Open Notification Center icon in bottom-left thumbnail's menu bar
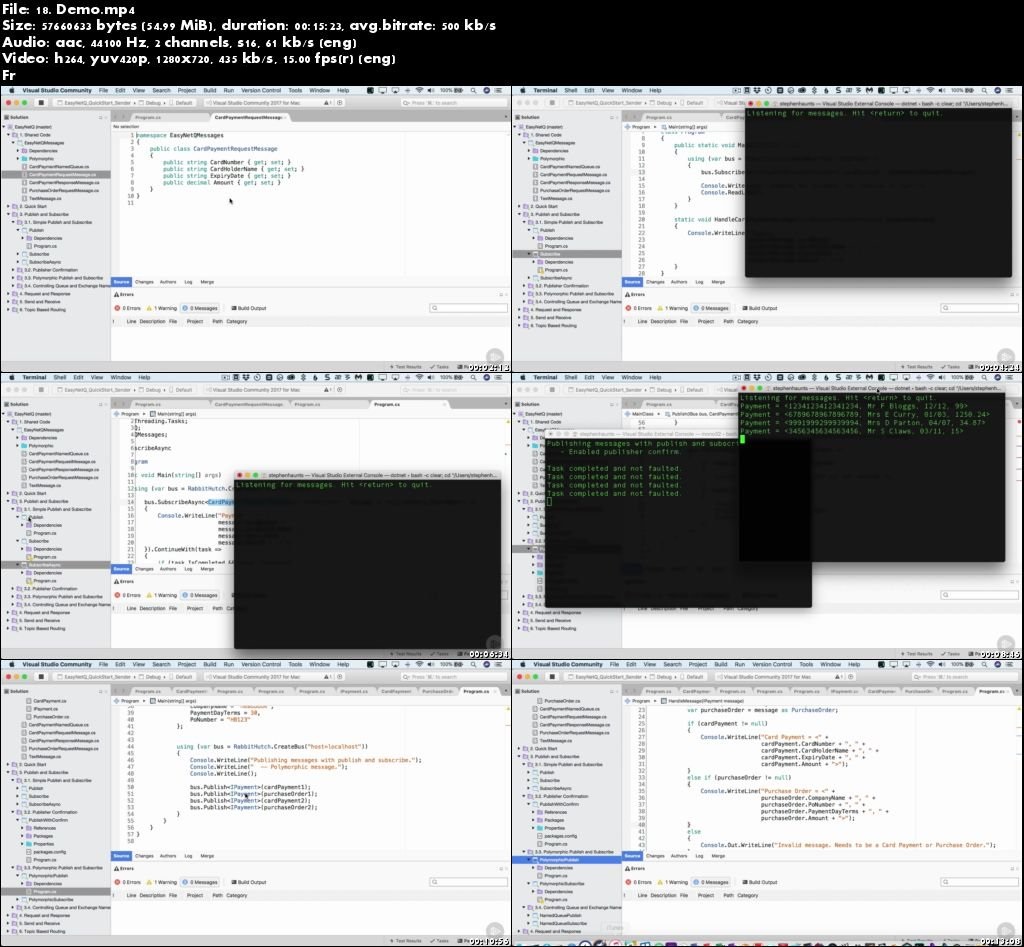Screen dimensions: 1024x947 click(502, 664)
